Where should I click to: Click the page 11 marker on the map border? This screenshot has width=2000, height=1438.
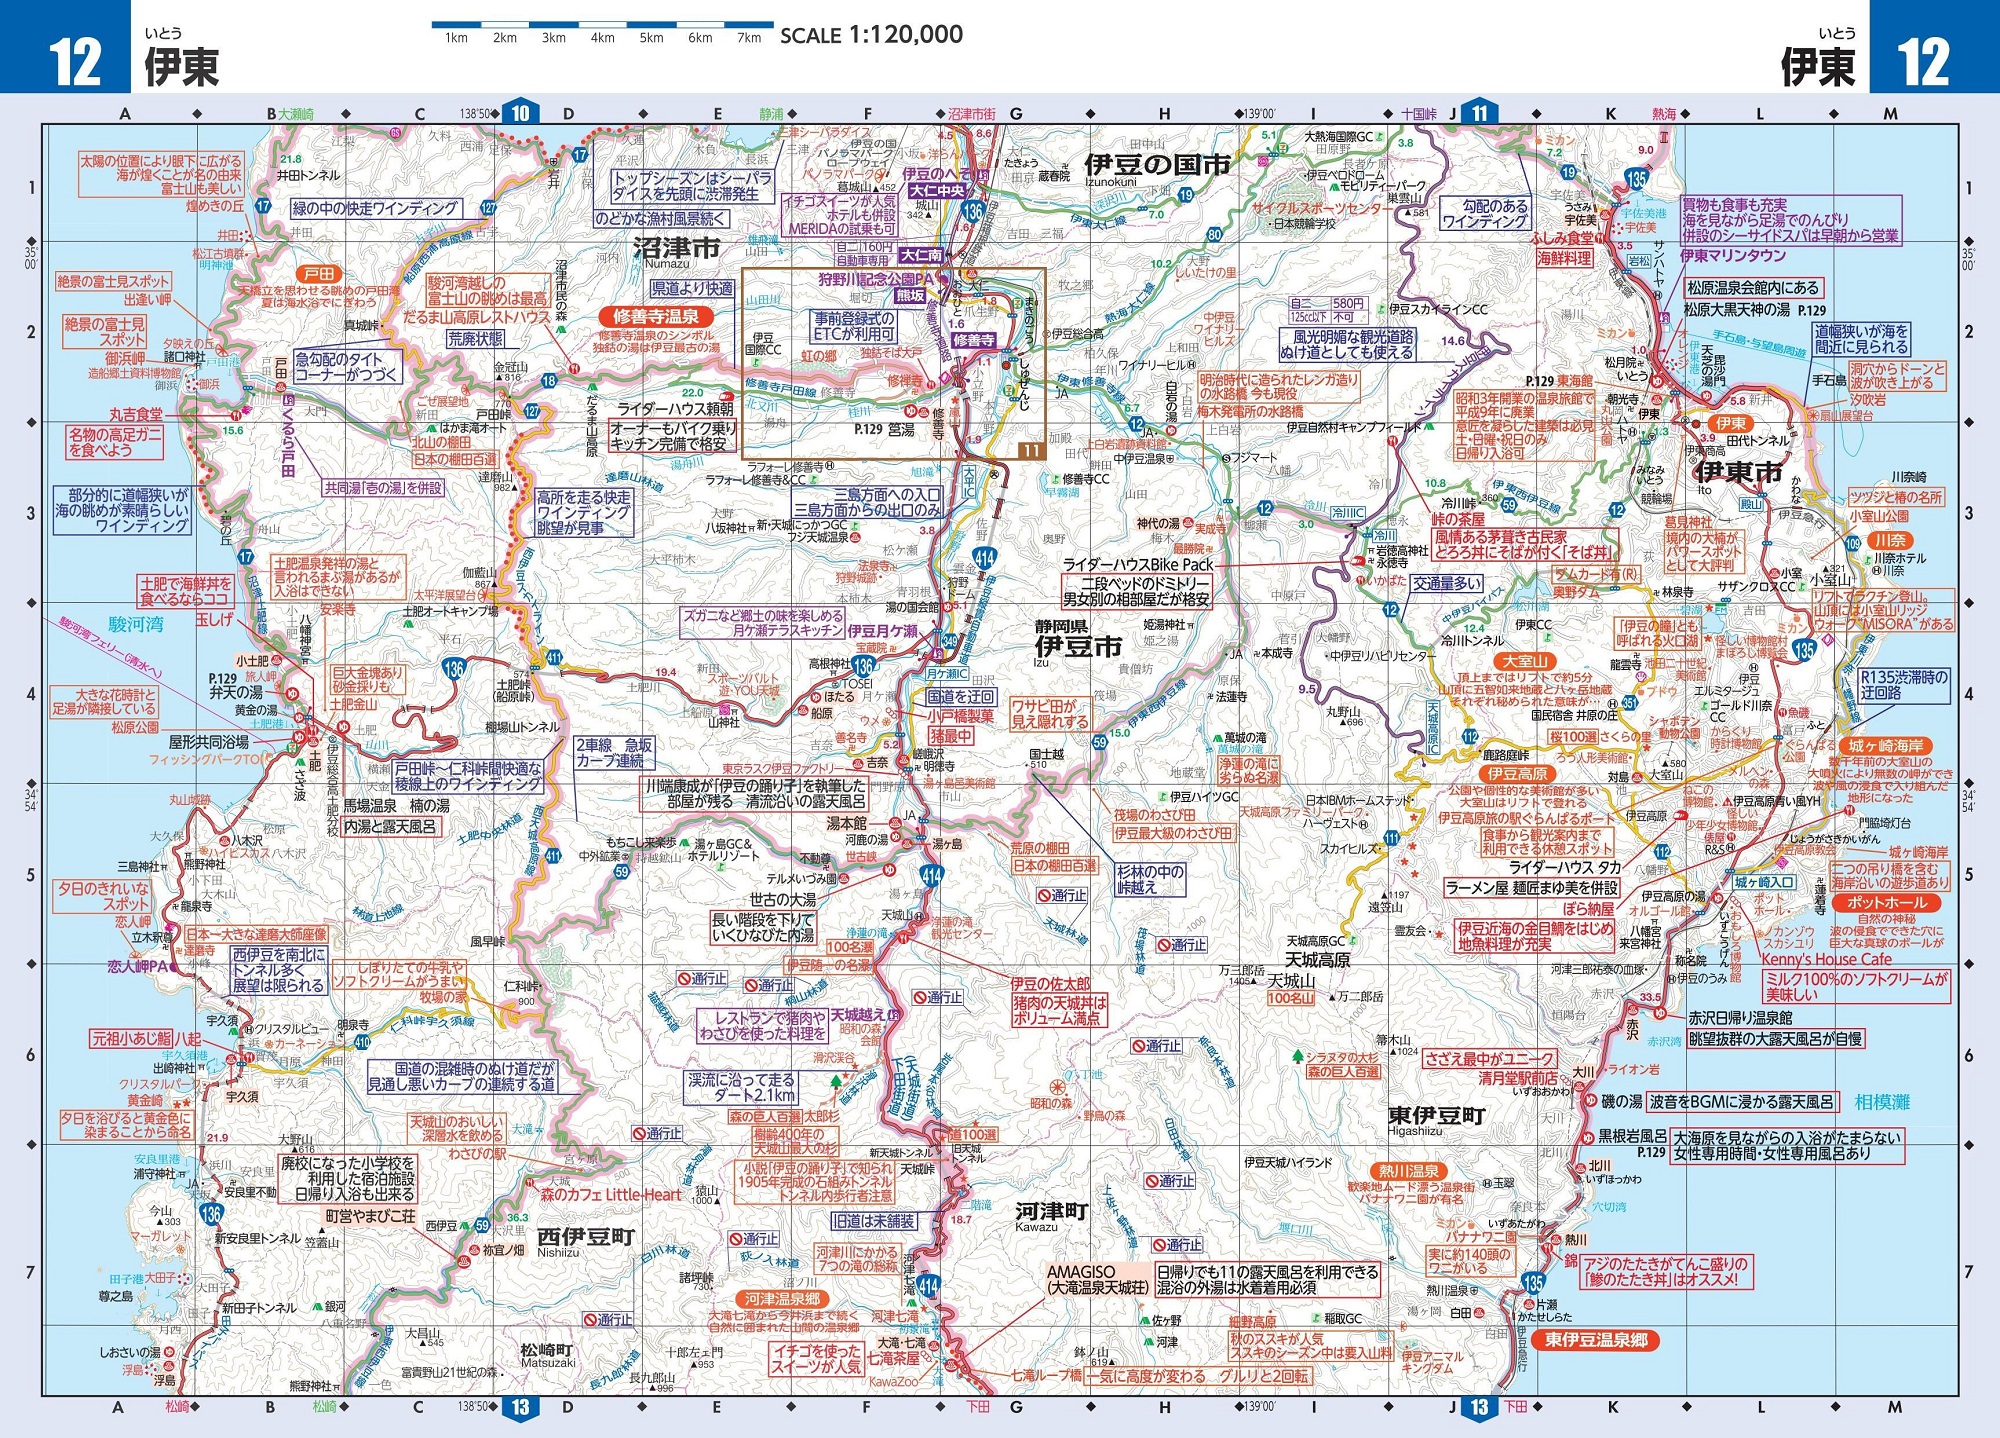pos(1480,113)
